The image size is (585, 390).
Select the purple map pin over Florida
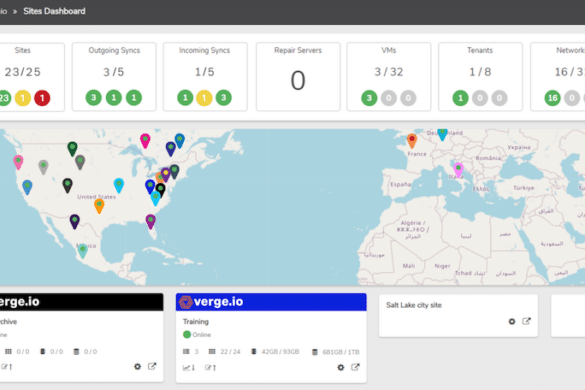click(150, 221)
